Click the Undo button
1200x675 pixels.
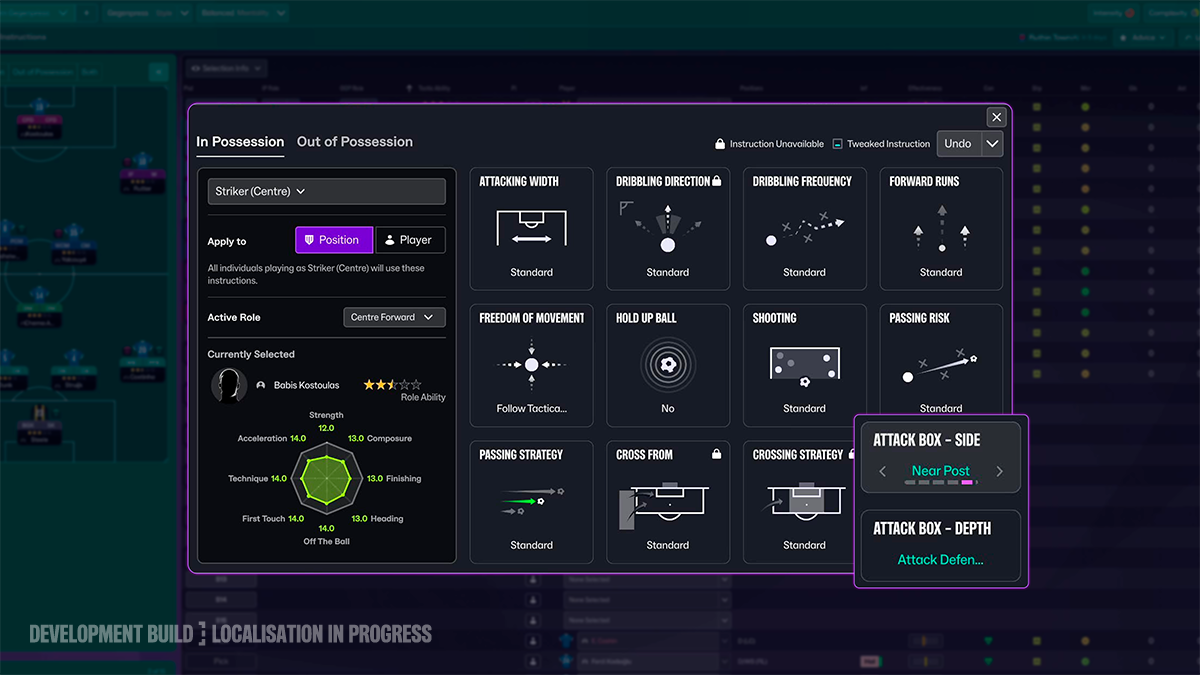[958, 144]
